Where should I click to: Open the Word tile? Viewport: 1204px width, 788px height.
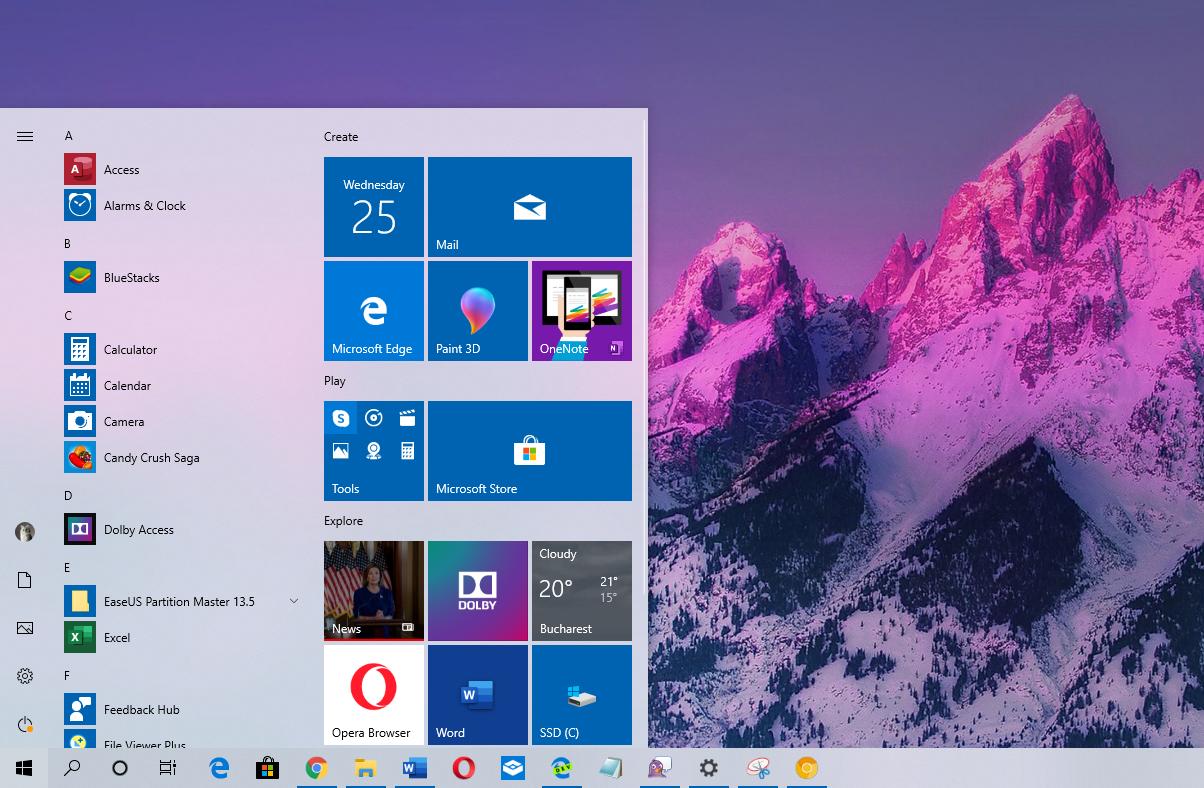click(x=478, y=695)
